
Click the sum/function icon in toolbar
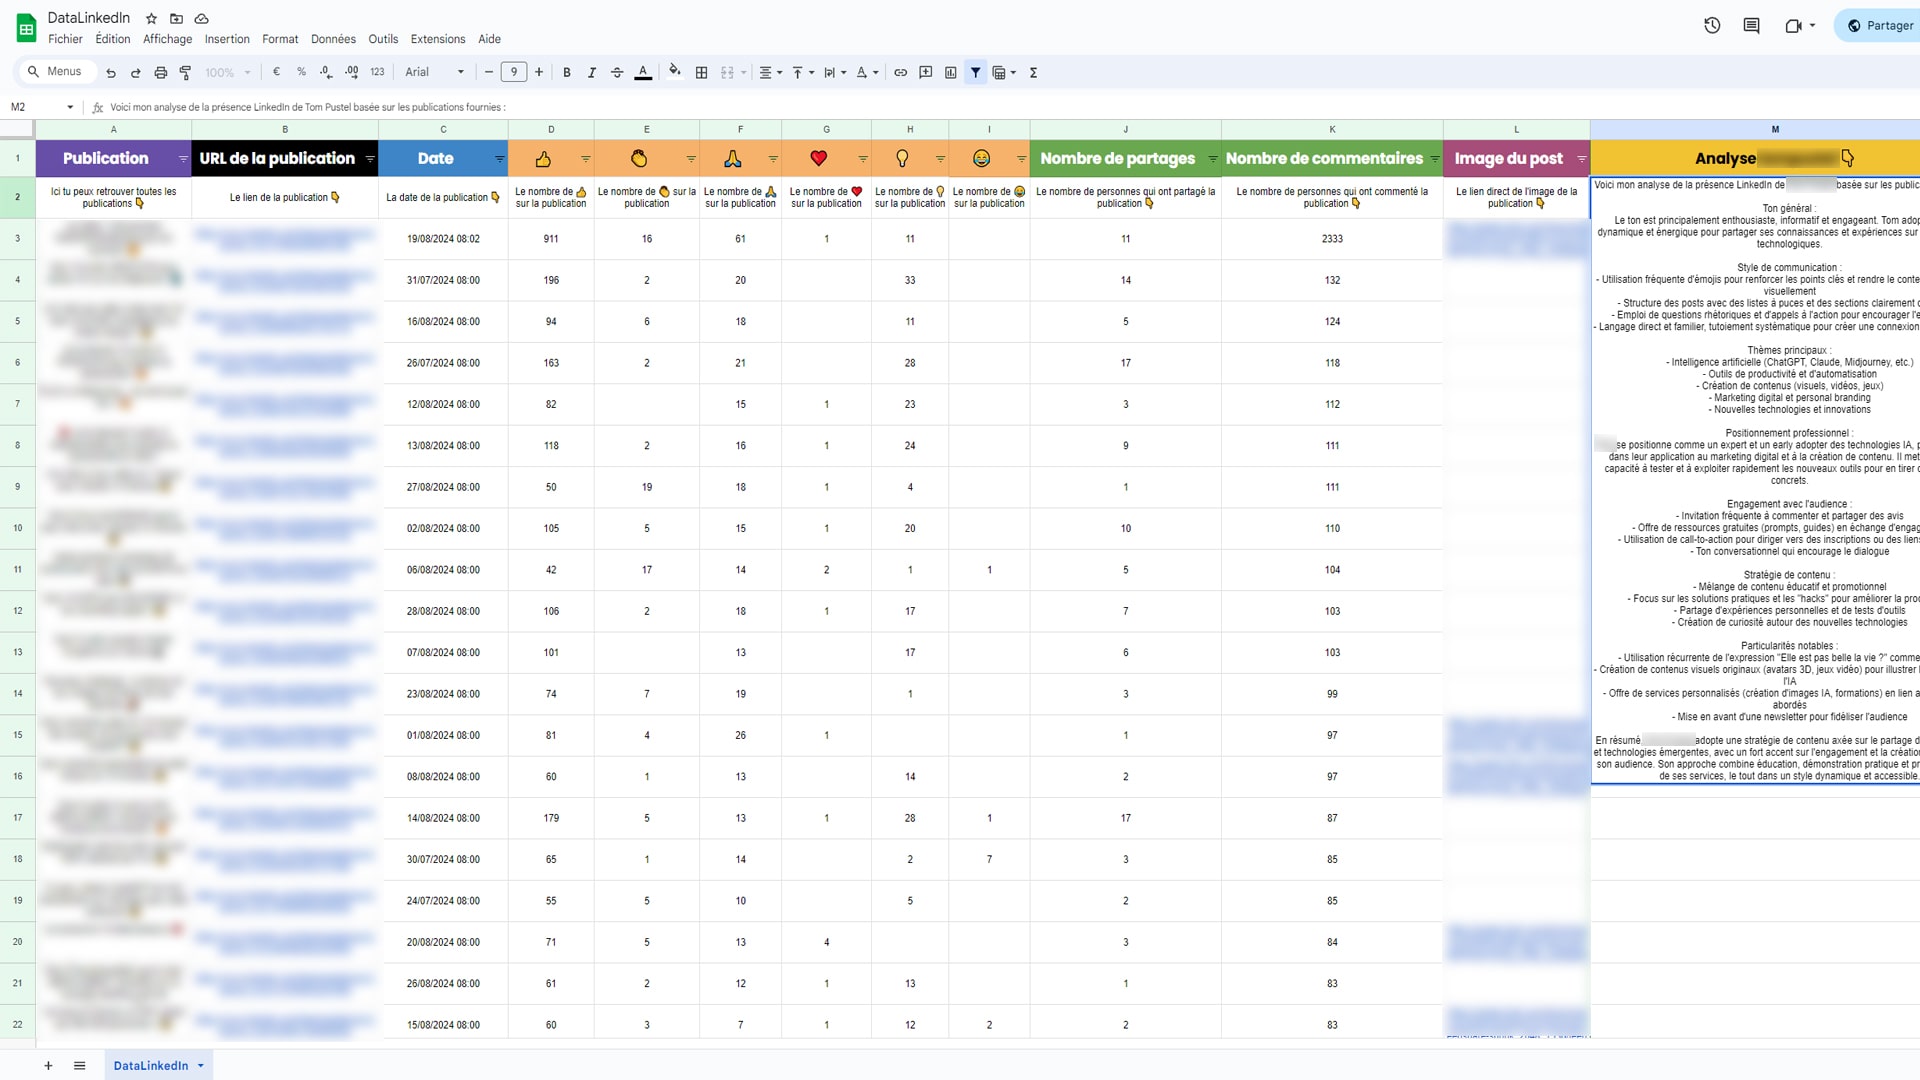[1033, 71]
